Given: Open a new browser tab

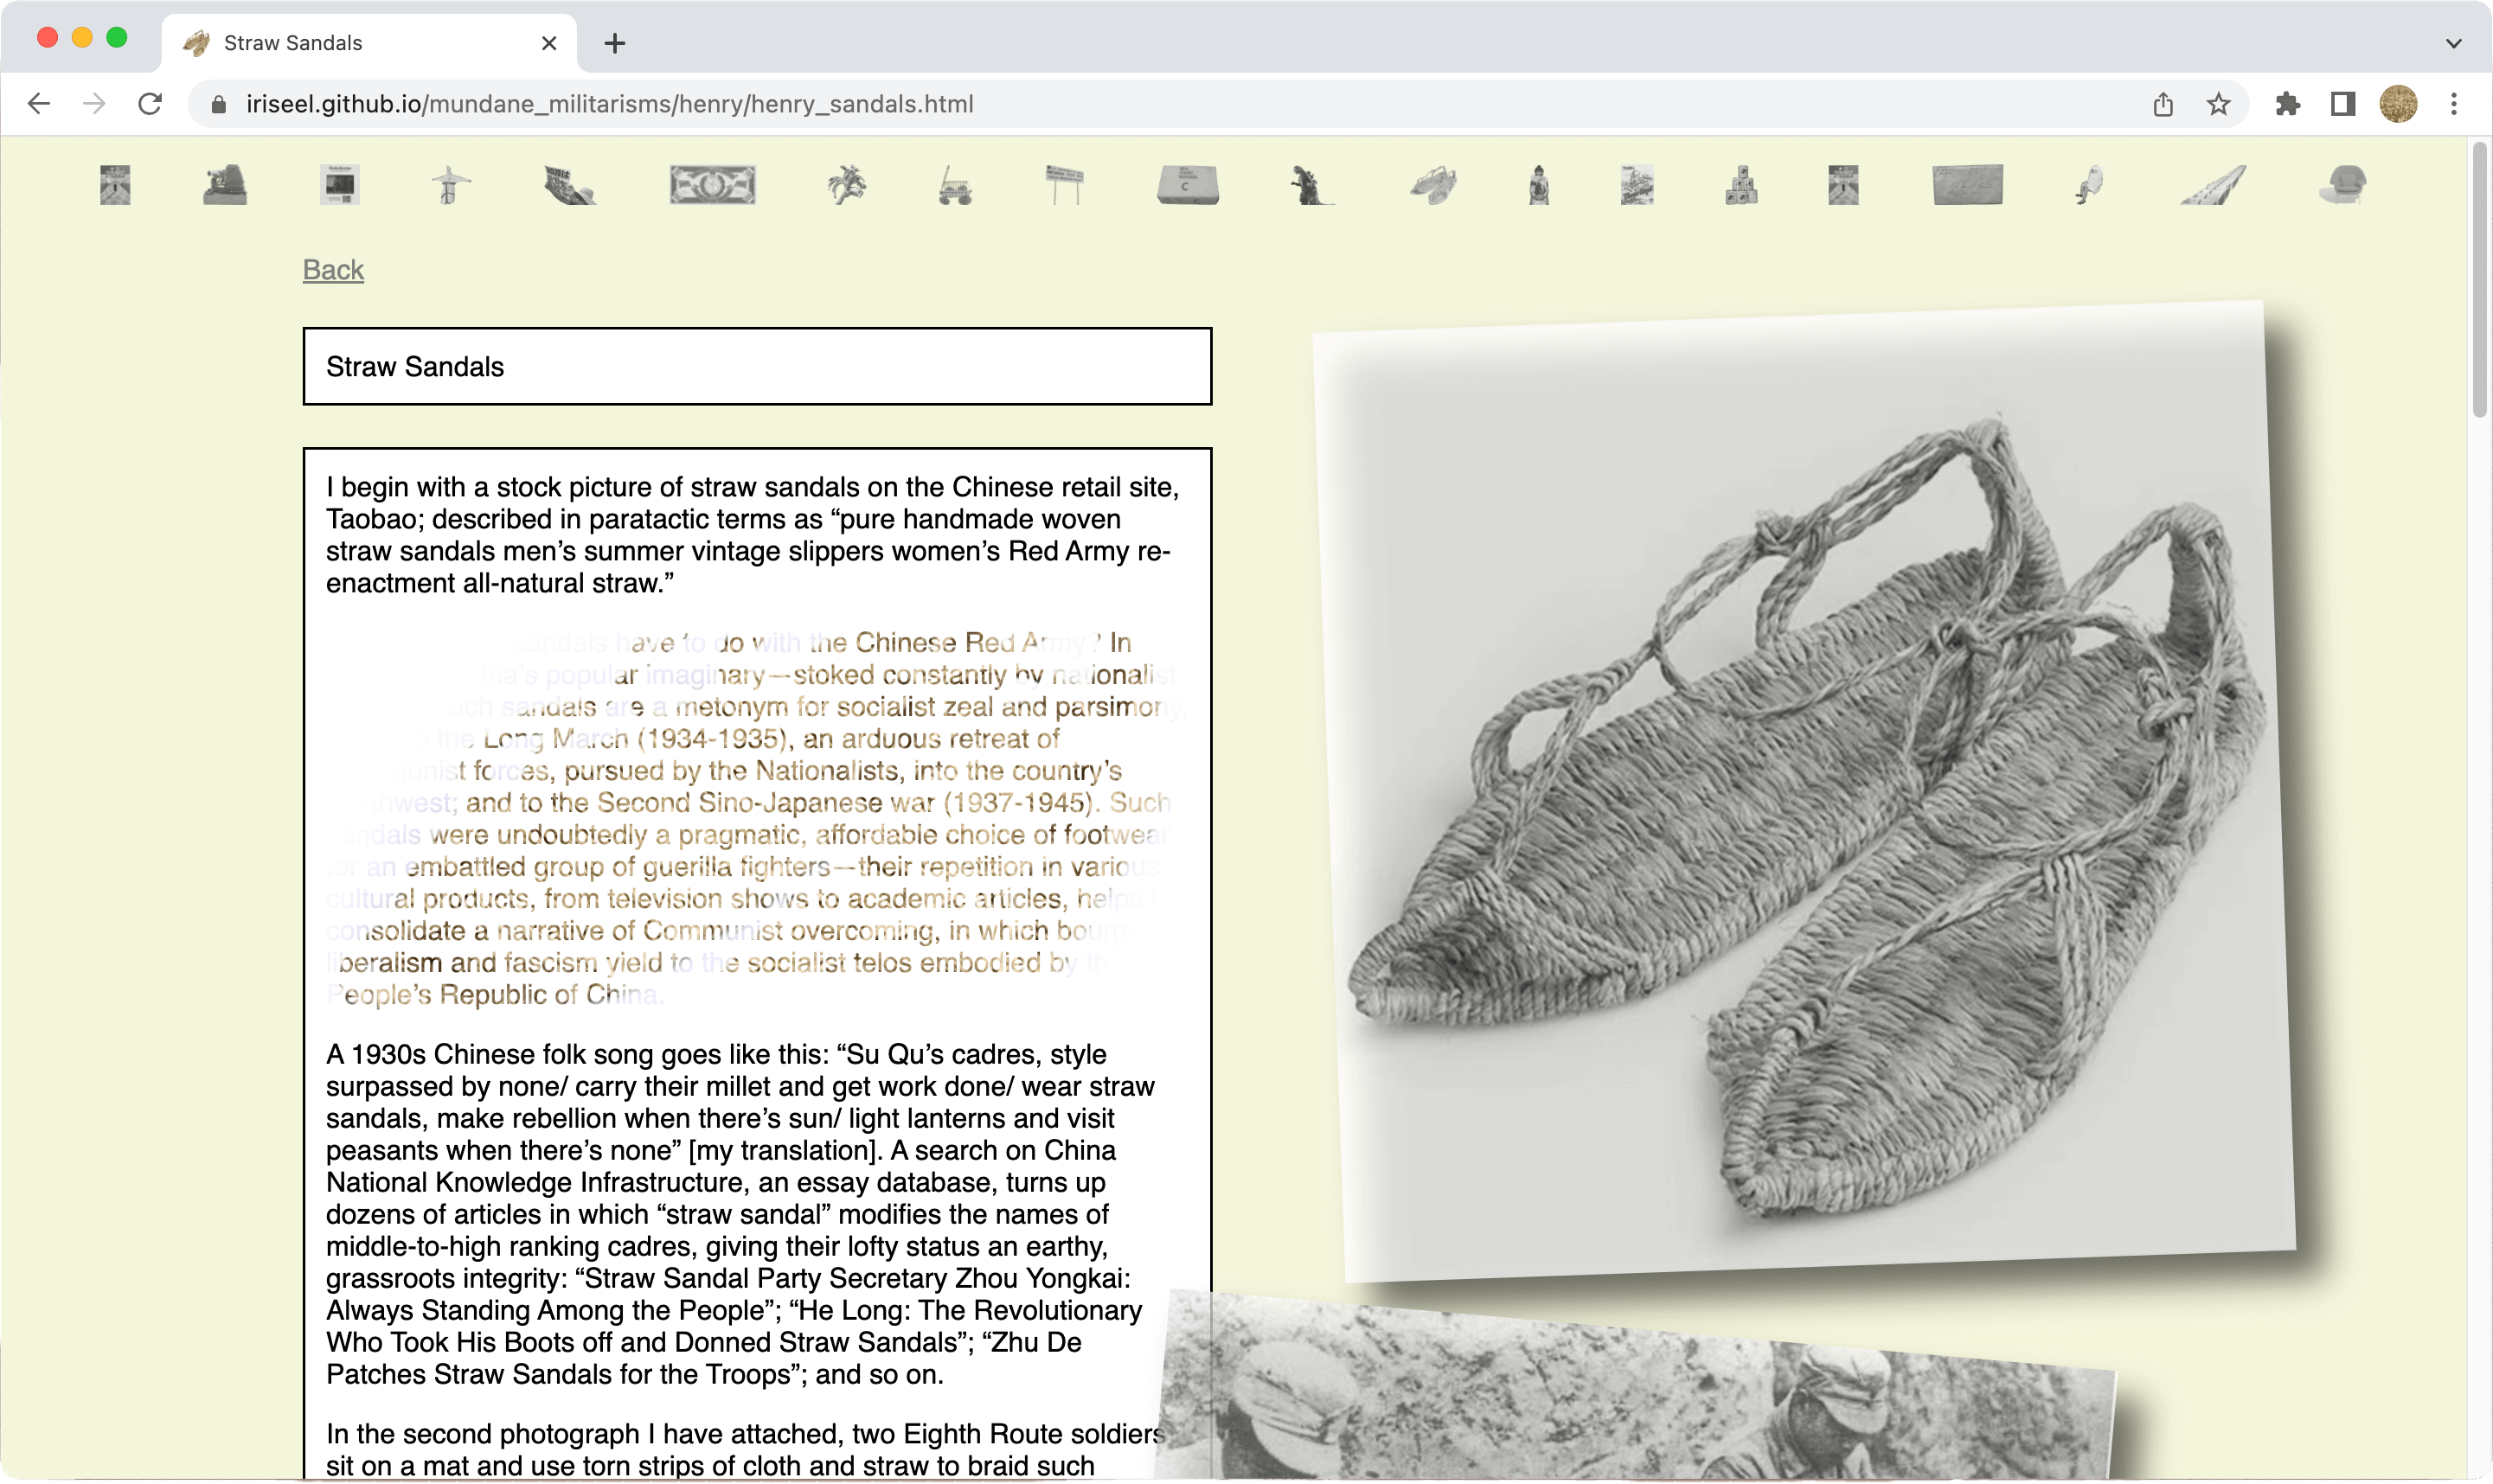Looking at the screenshot, I should pyautogui.click(x=615, y=43).
